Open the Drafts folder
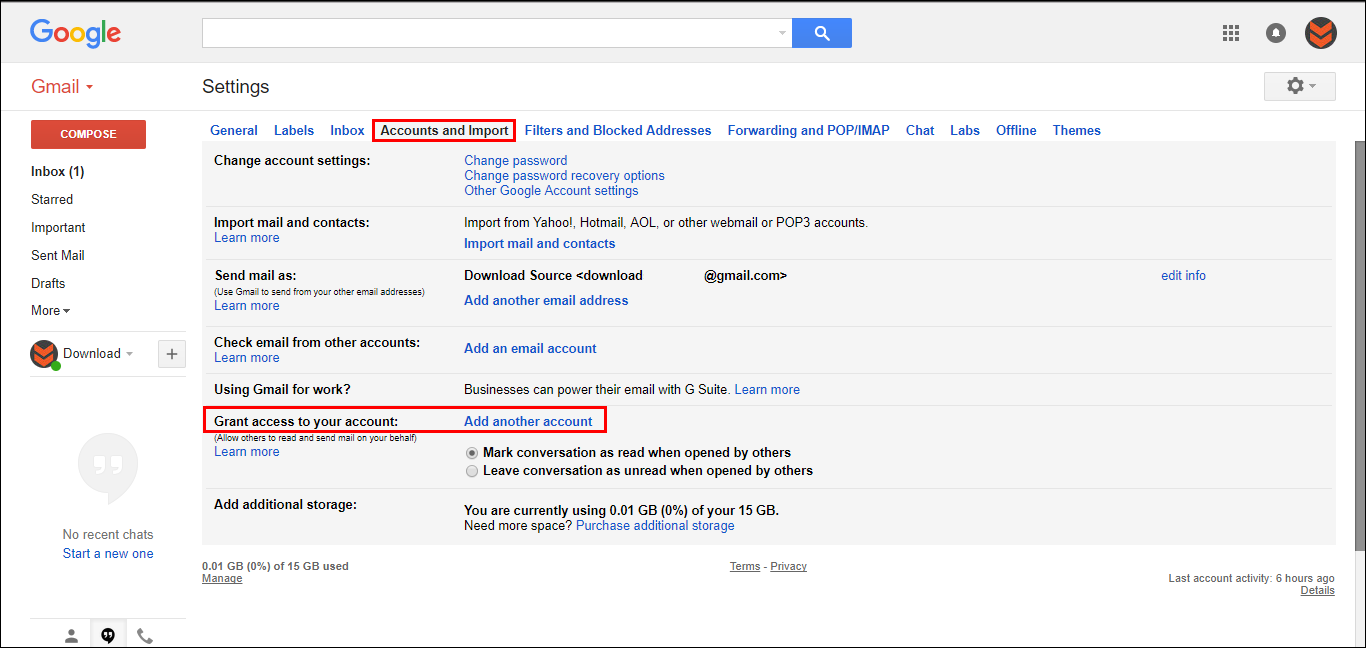 pos(48,284)
